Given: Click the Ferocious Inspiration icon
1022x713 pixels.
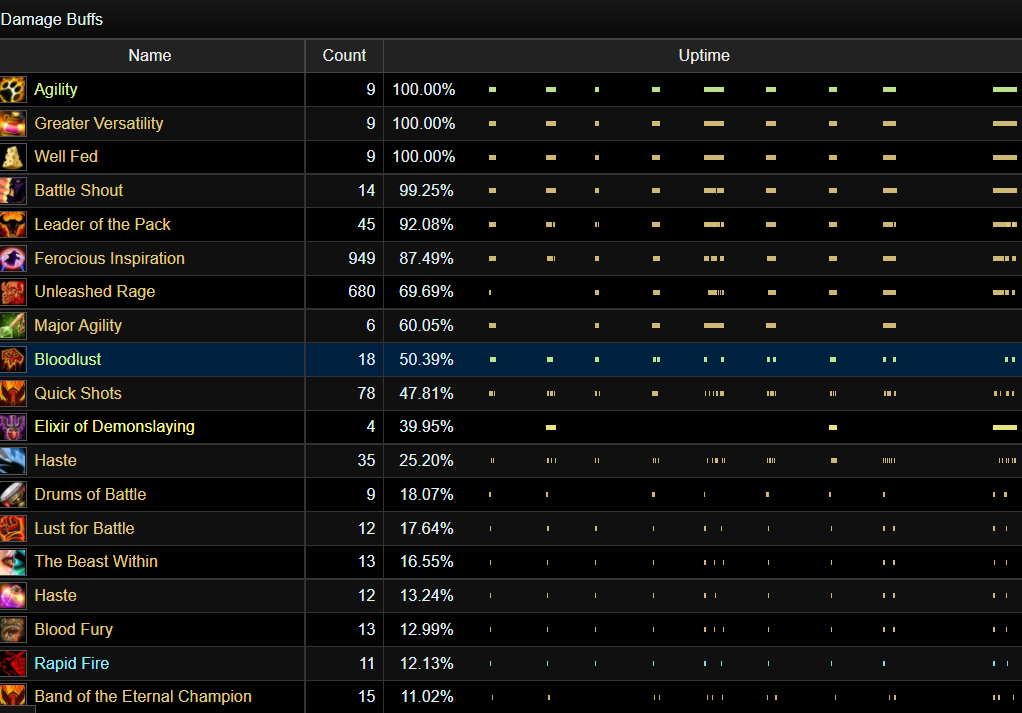Looking at the screenshot, I should [x=13, y=259].
